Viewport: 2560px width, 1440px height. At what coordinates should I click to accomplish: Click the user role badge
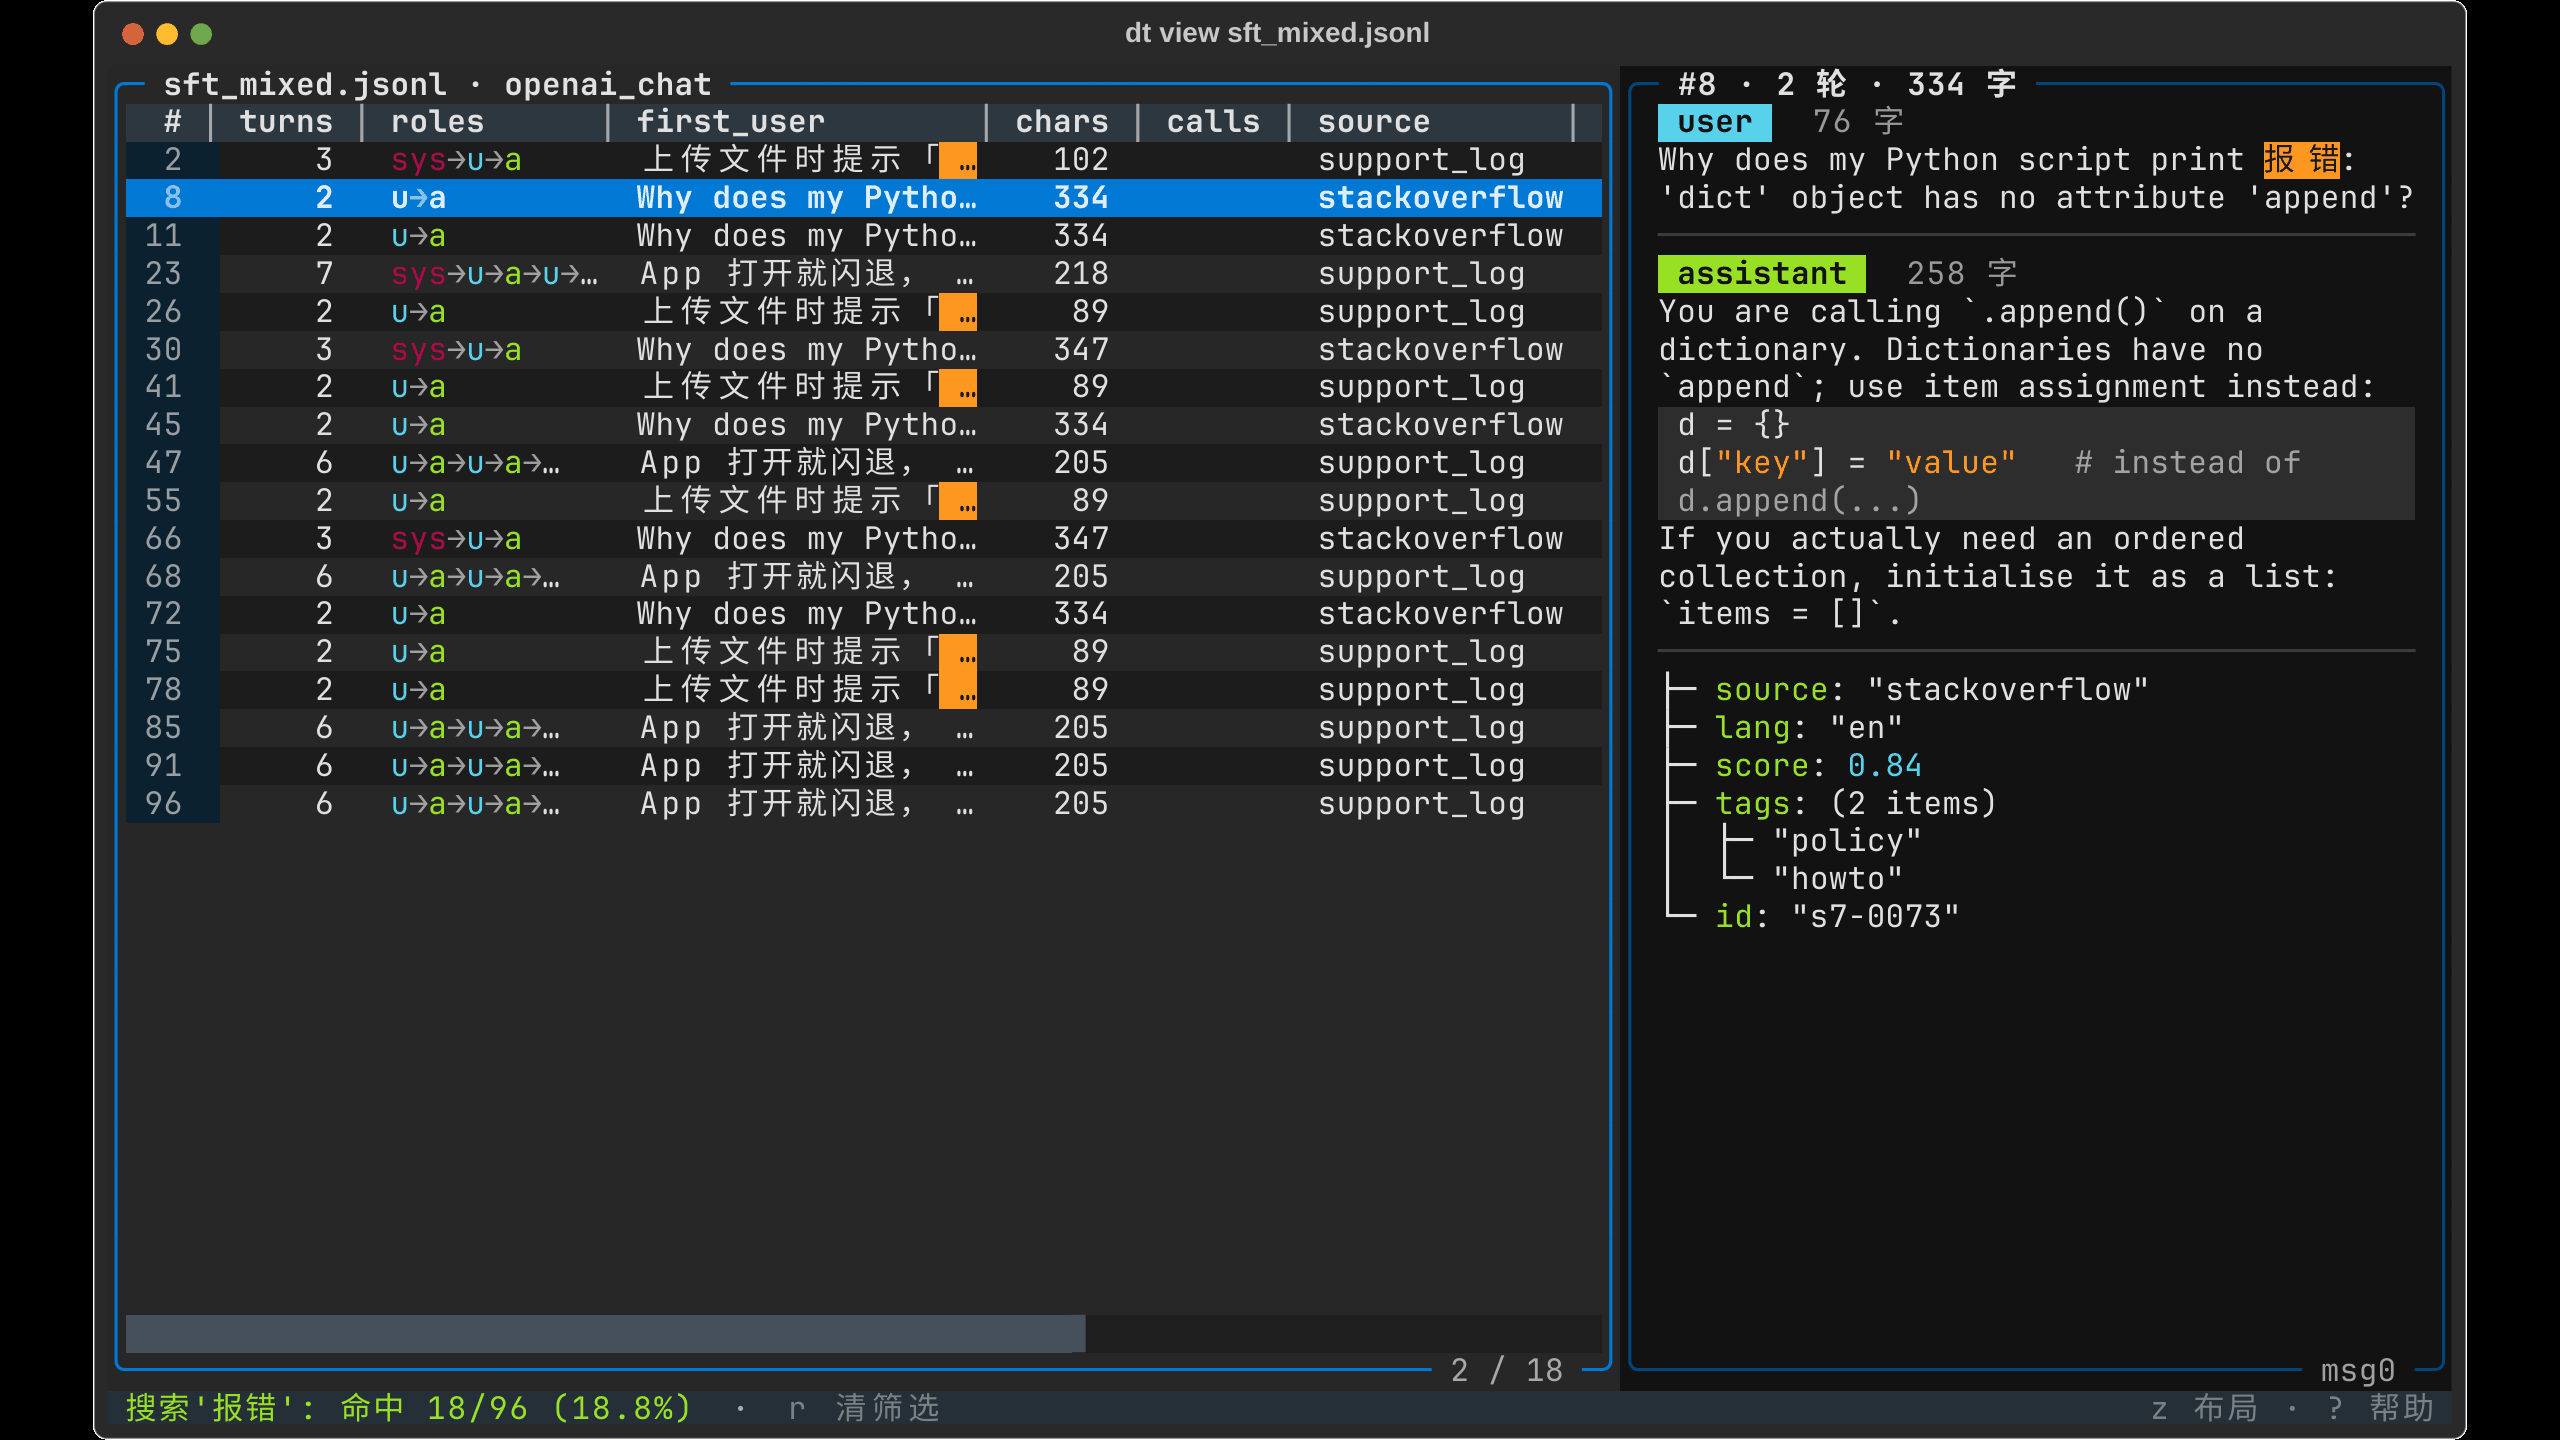(x=1714, y=122)
